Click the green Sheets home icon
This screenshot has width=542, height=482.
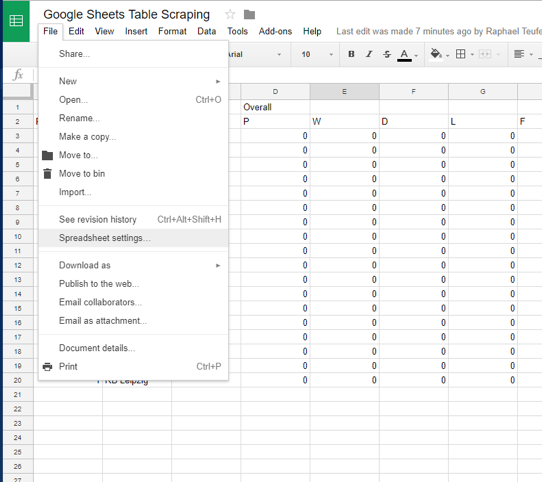tap(16, 21)
